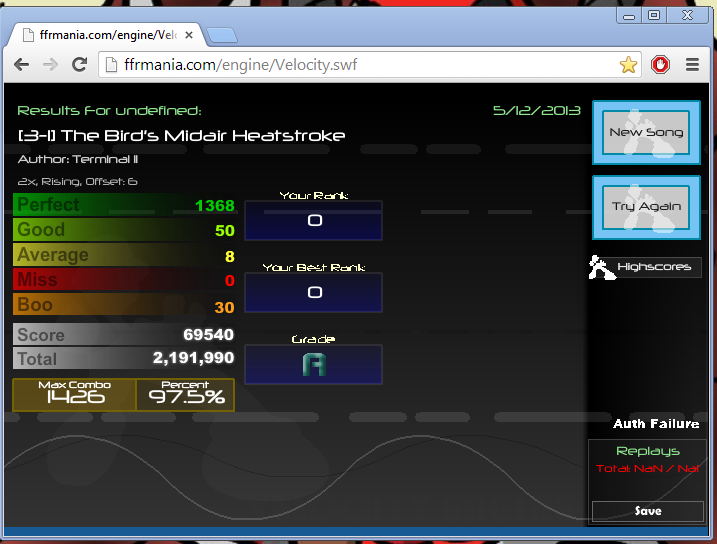Reload the page with the refresh icon
This screenshot has width=717, height=544.
(80, 64)
